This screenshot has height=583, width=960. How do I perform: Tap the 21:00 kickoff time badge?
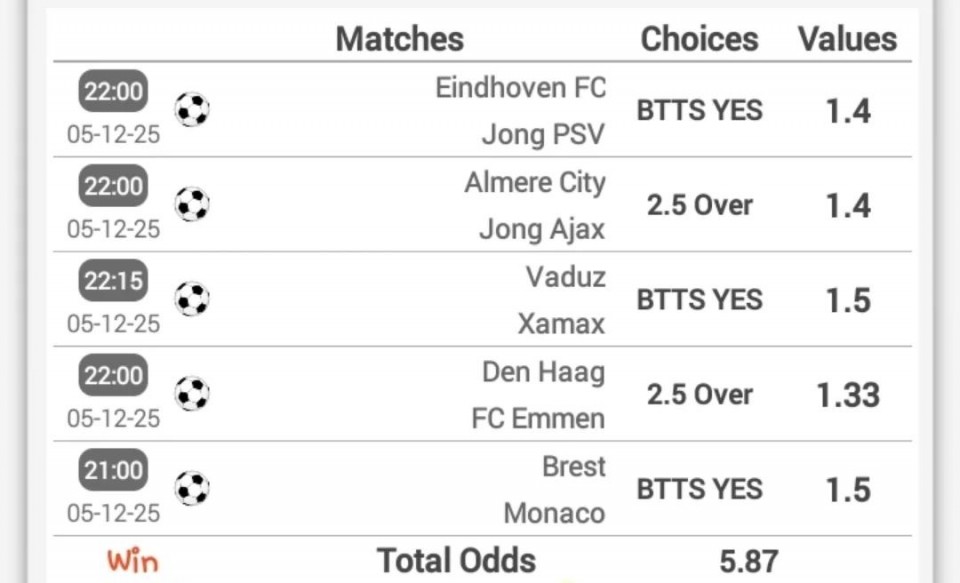pyautogui.click(x=113, y=470)
